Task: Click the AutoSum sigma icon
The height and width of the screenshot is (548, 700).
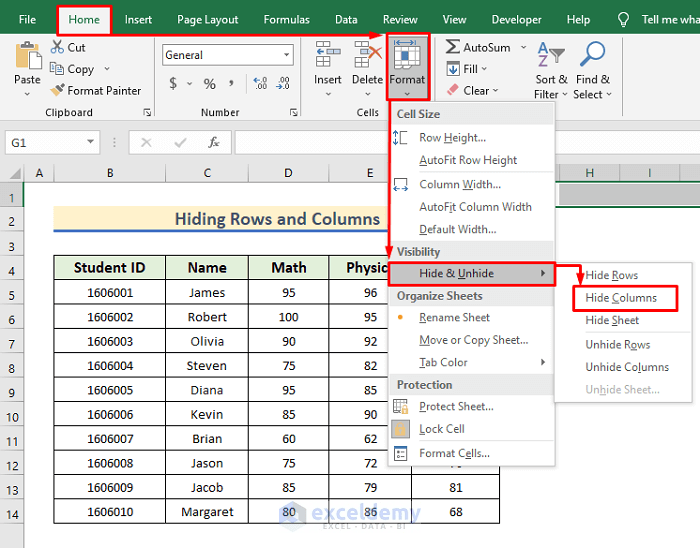Action: (x=452, y=47)
